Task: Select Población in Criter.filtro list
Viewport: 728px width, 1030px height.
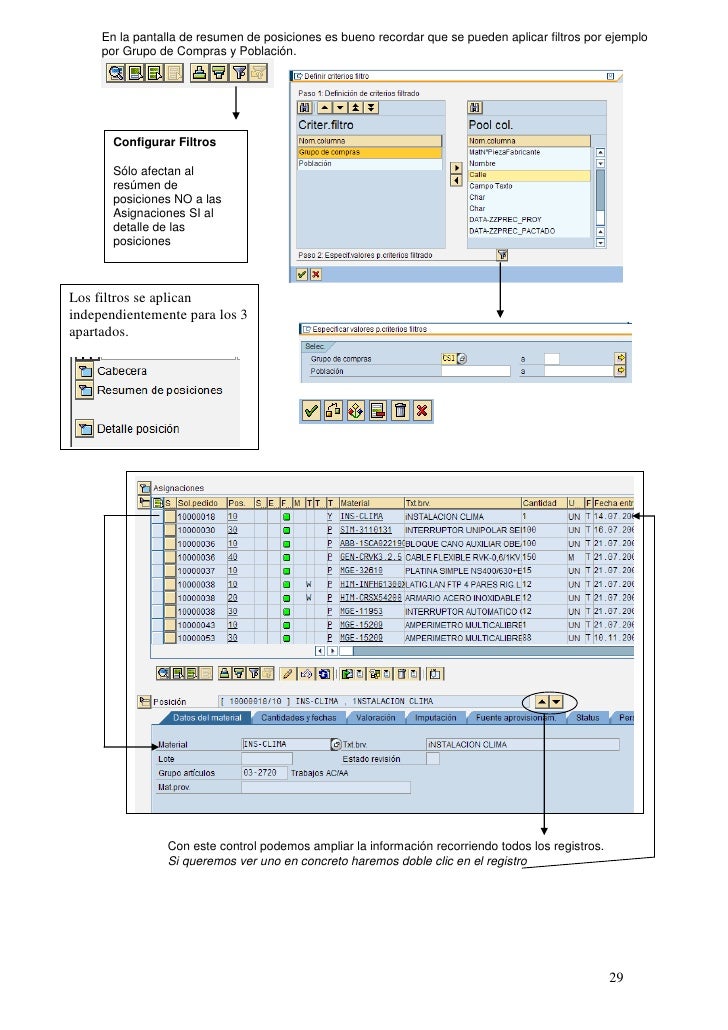Action: [x=370, y=164]
